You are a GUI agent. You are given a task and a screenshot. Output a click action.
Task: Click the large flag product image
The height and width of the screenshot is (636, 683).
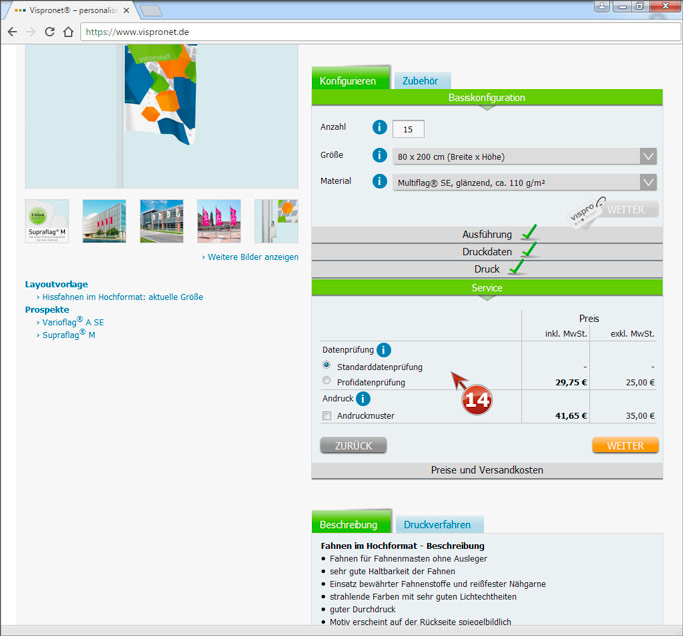coord(162,116)
